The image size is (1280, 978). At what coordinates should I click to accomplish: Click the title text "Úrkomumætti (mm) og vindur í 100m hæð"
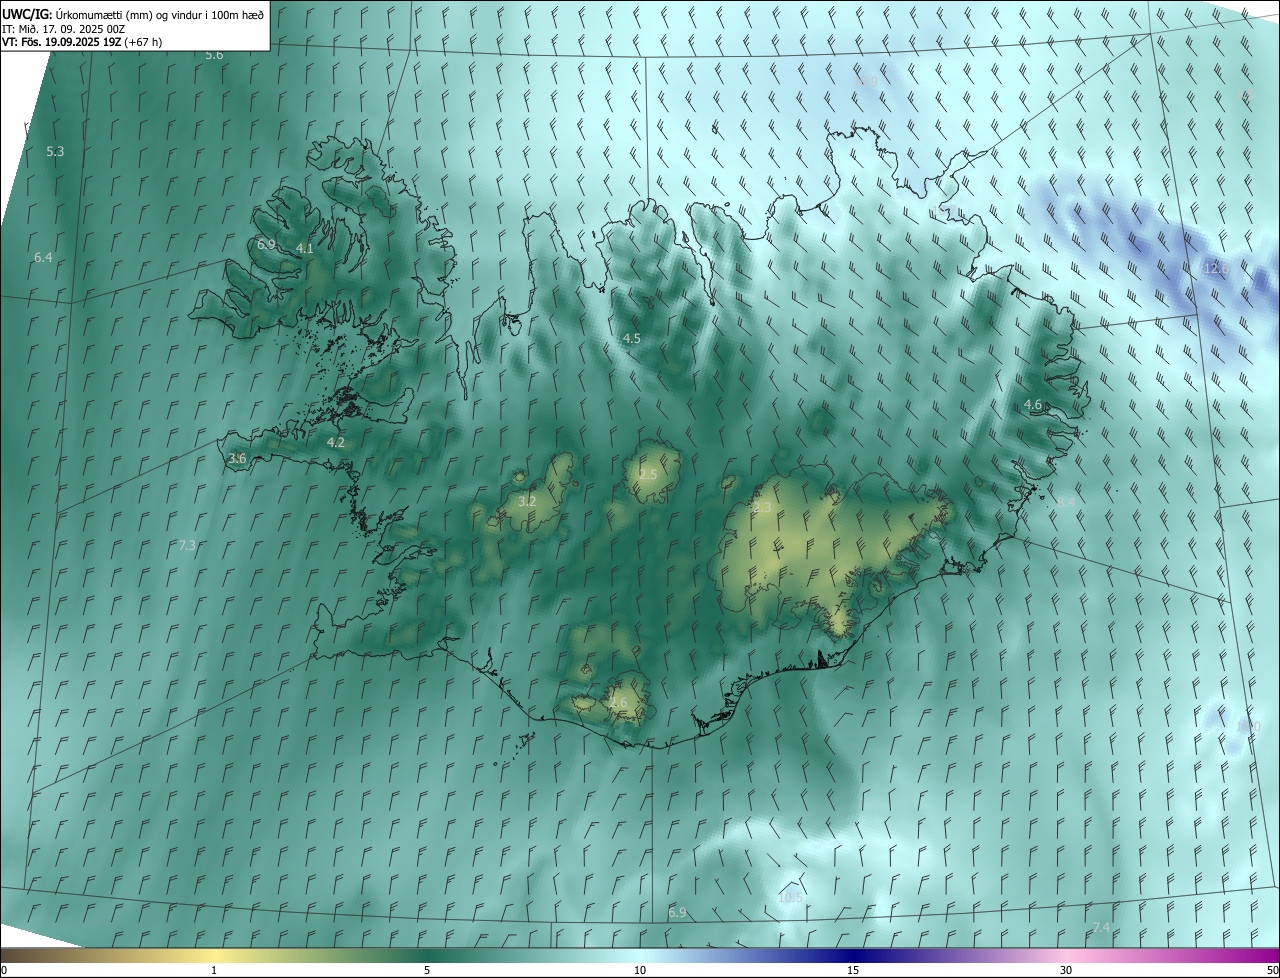coord(160,14)
